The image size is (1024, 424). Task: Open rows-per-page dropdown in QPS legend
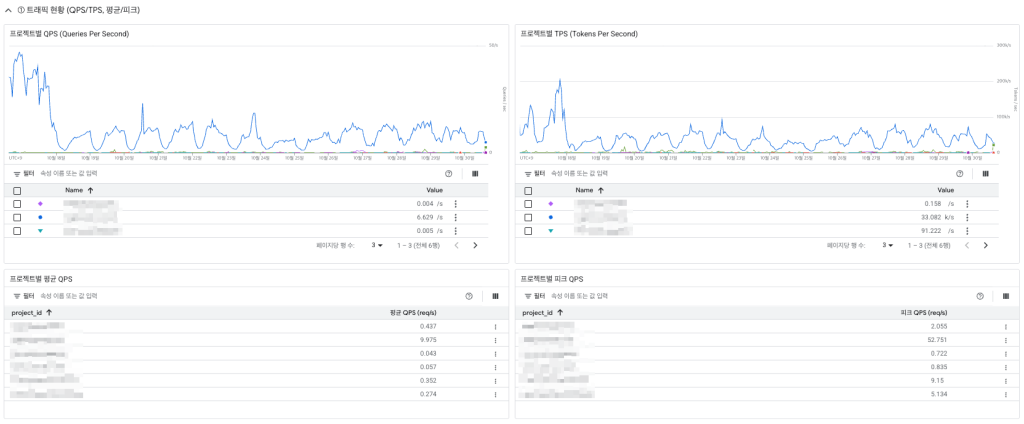pyautogui.click(x=376, y=246)
